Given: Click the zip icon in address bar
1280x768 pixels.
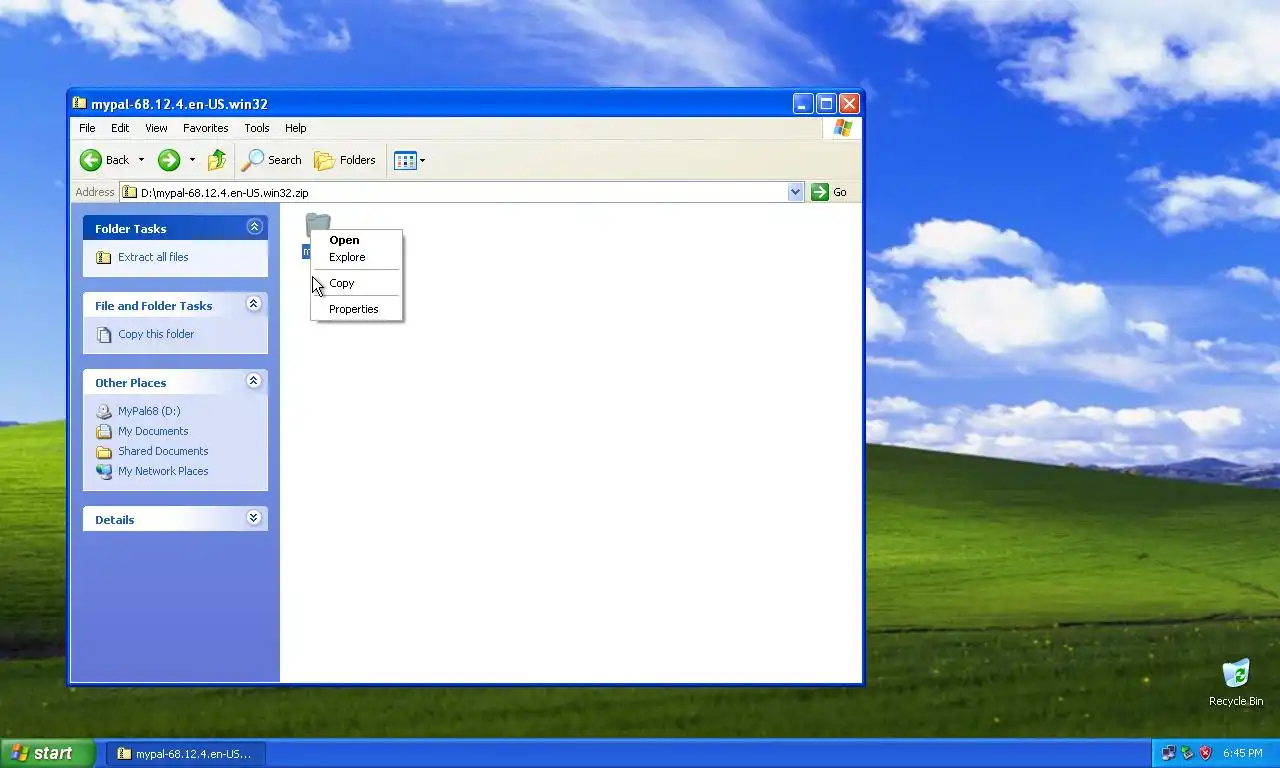Looking at the screenshot, I should [130, 192].
